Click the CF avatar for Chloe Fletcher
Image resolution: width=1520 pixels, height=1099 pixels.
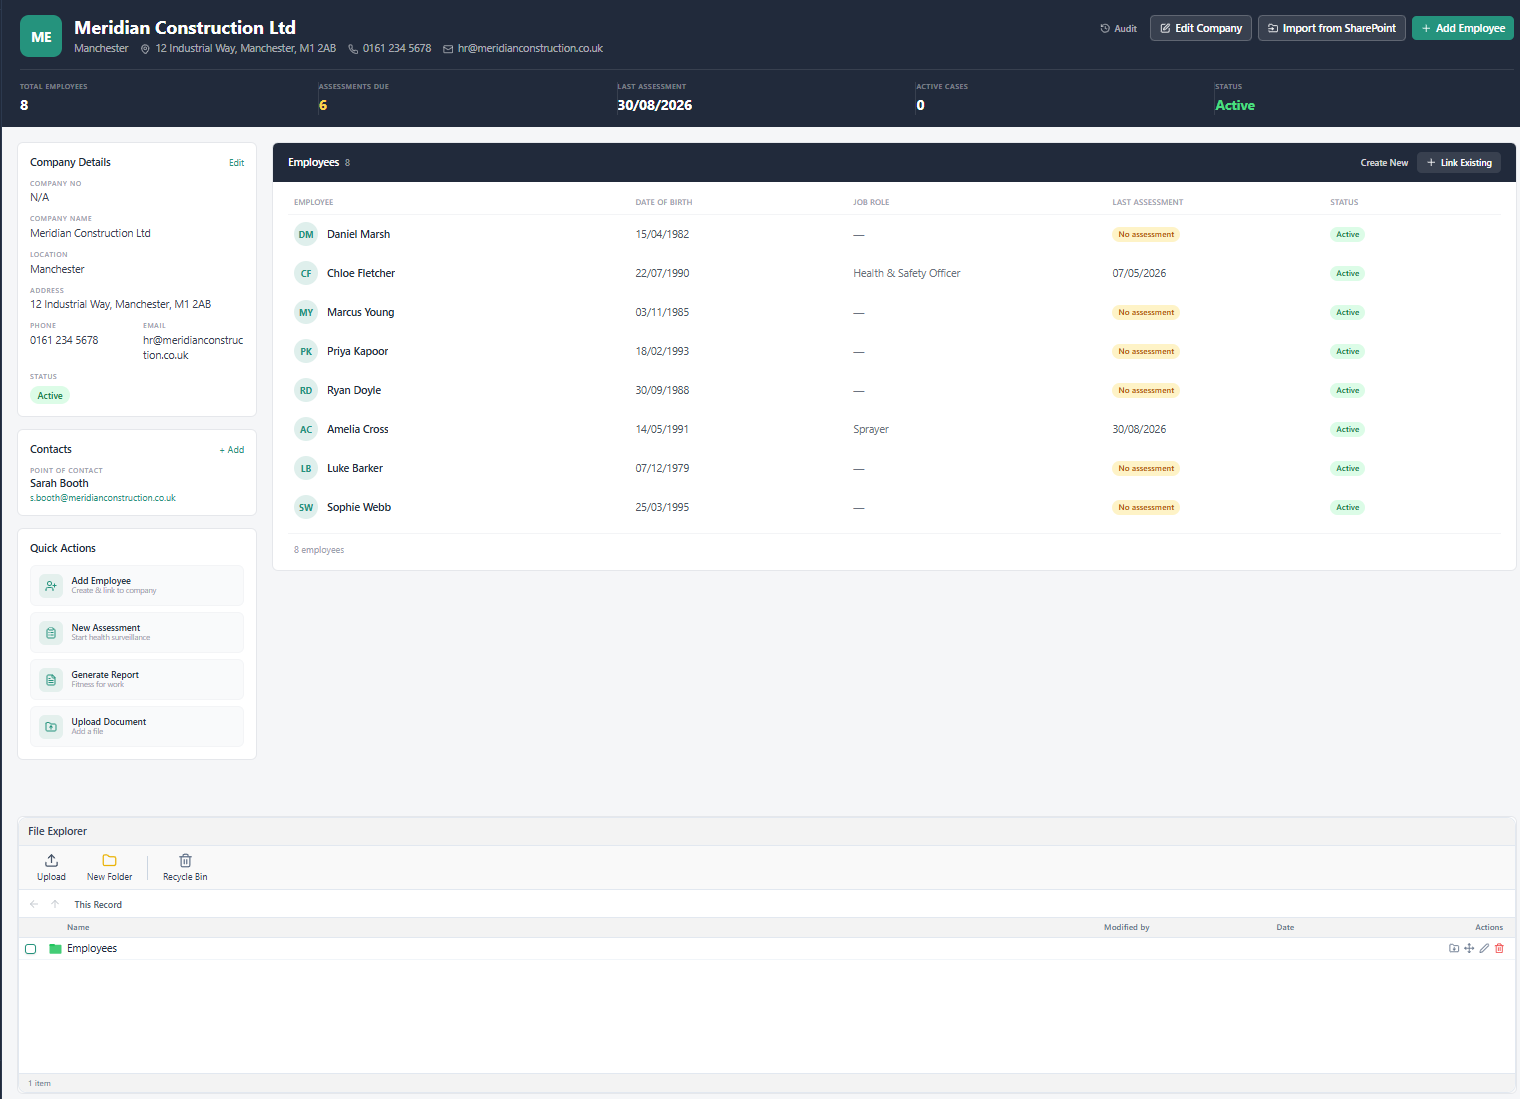[x=306, y=274]
